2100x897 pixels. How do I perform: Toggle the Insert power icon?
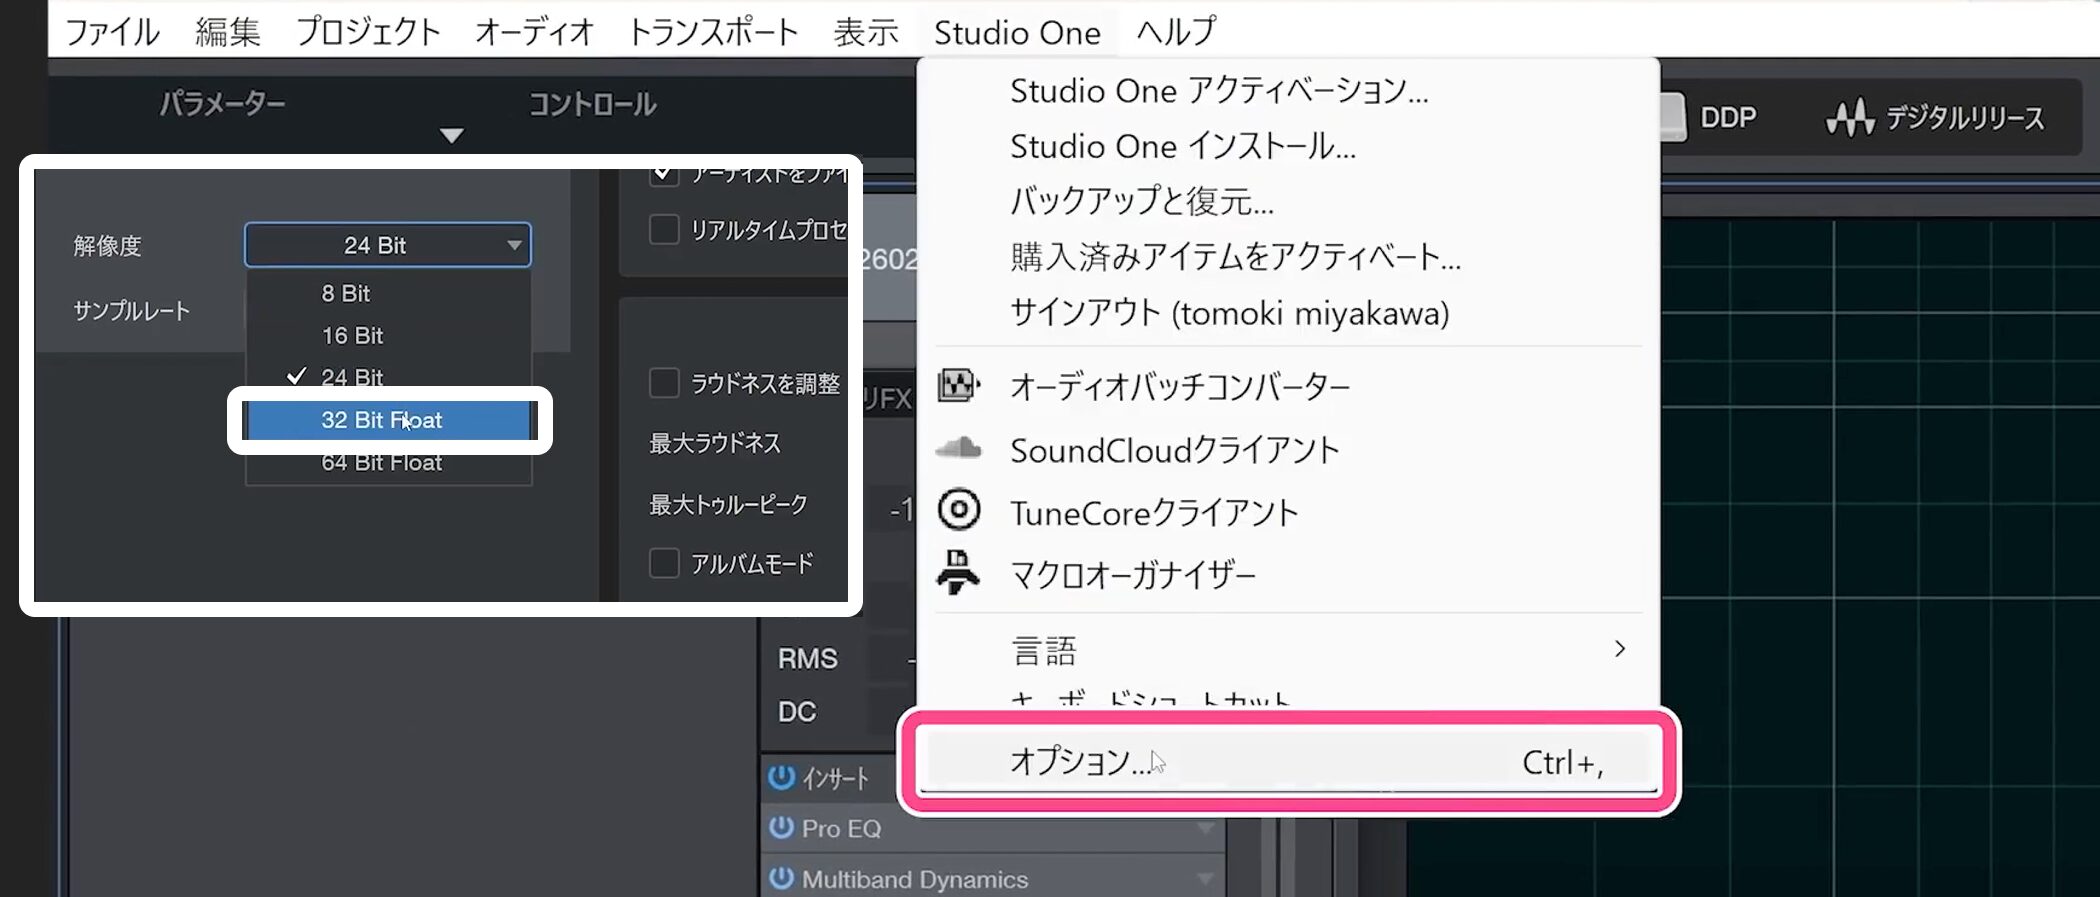tap(781, 777)
